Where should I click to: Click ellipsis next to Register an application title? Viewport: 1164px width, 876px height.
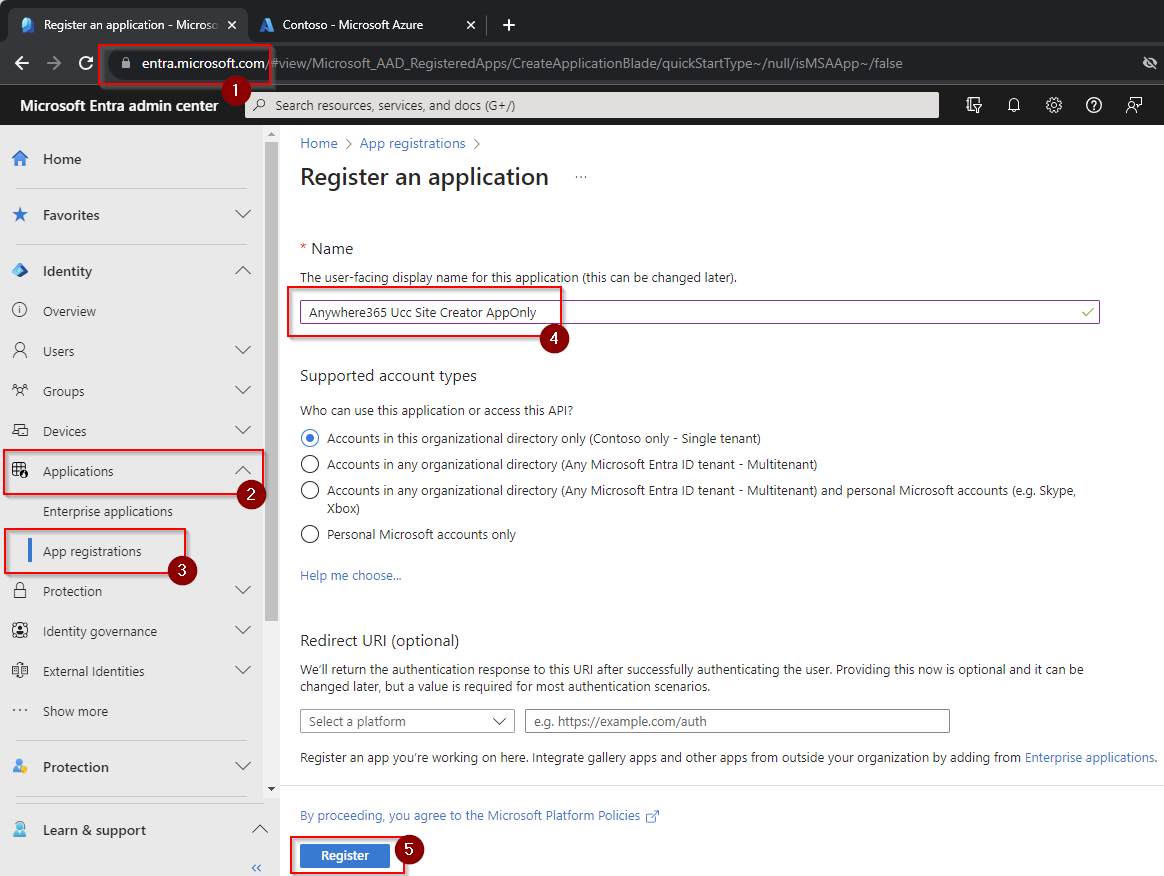[581, 177]
